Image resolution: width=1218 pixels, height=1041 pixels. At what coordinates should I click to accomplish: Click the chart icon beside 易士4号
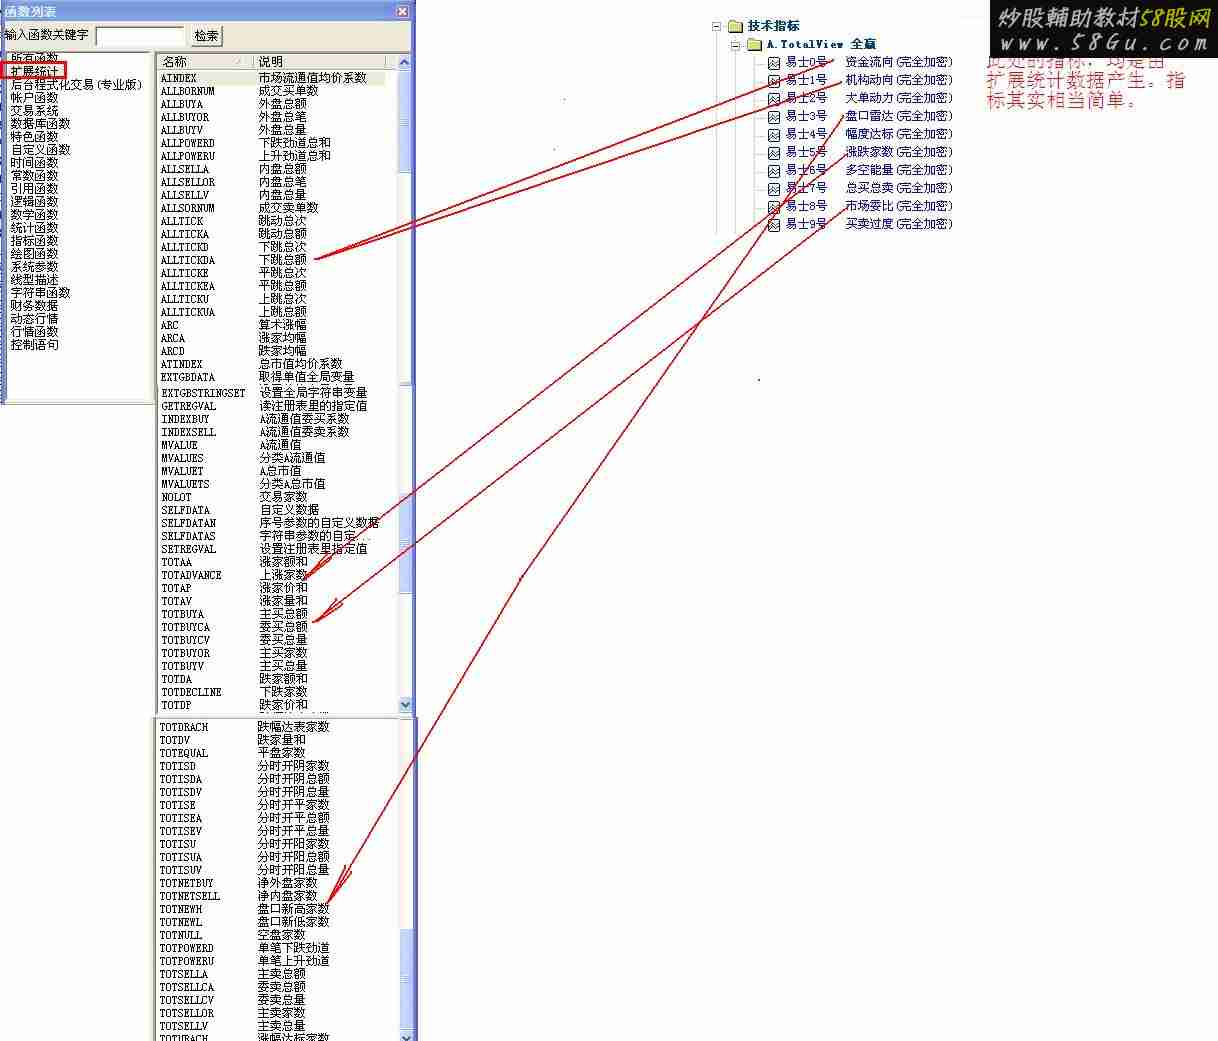tap(773, 134)
